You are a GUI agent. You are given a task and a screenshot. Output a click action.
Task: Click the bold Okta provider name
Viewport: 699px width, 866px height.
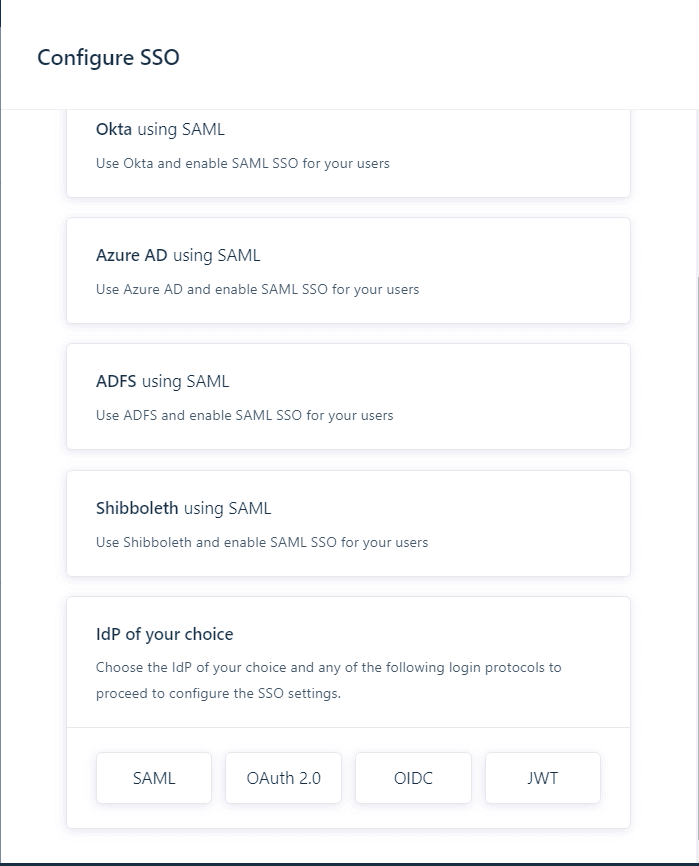point(114,129)
